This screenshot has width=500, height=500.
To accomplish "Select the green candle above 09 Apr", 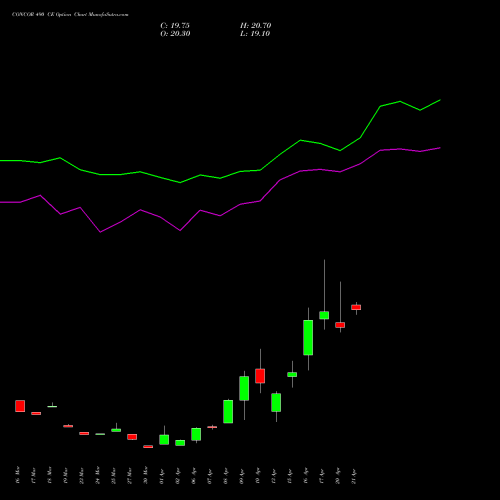I will tap(244, 388).
